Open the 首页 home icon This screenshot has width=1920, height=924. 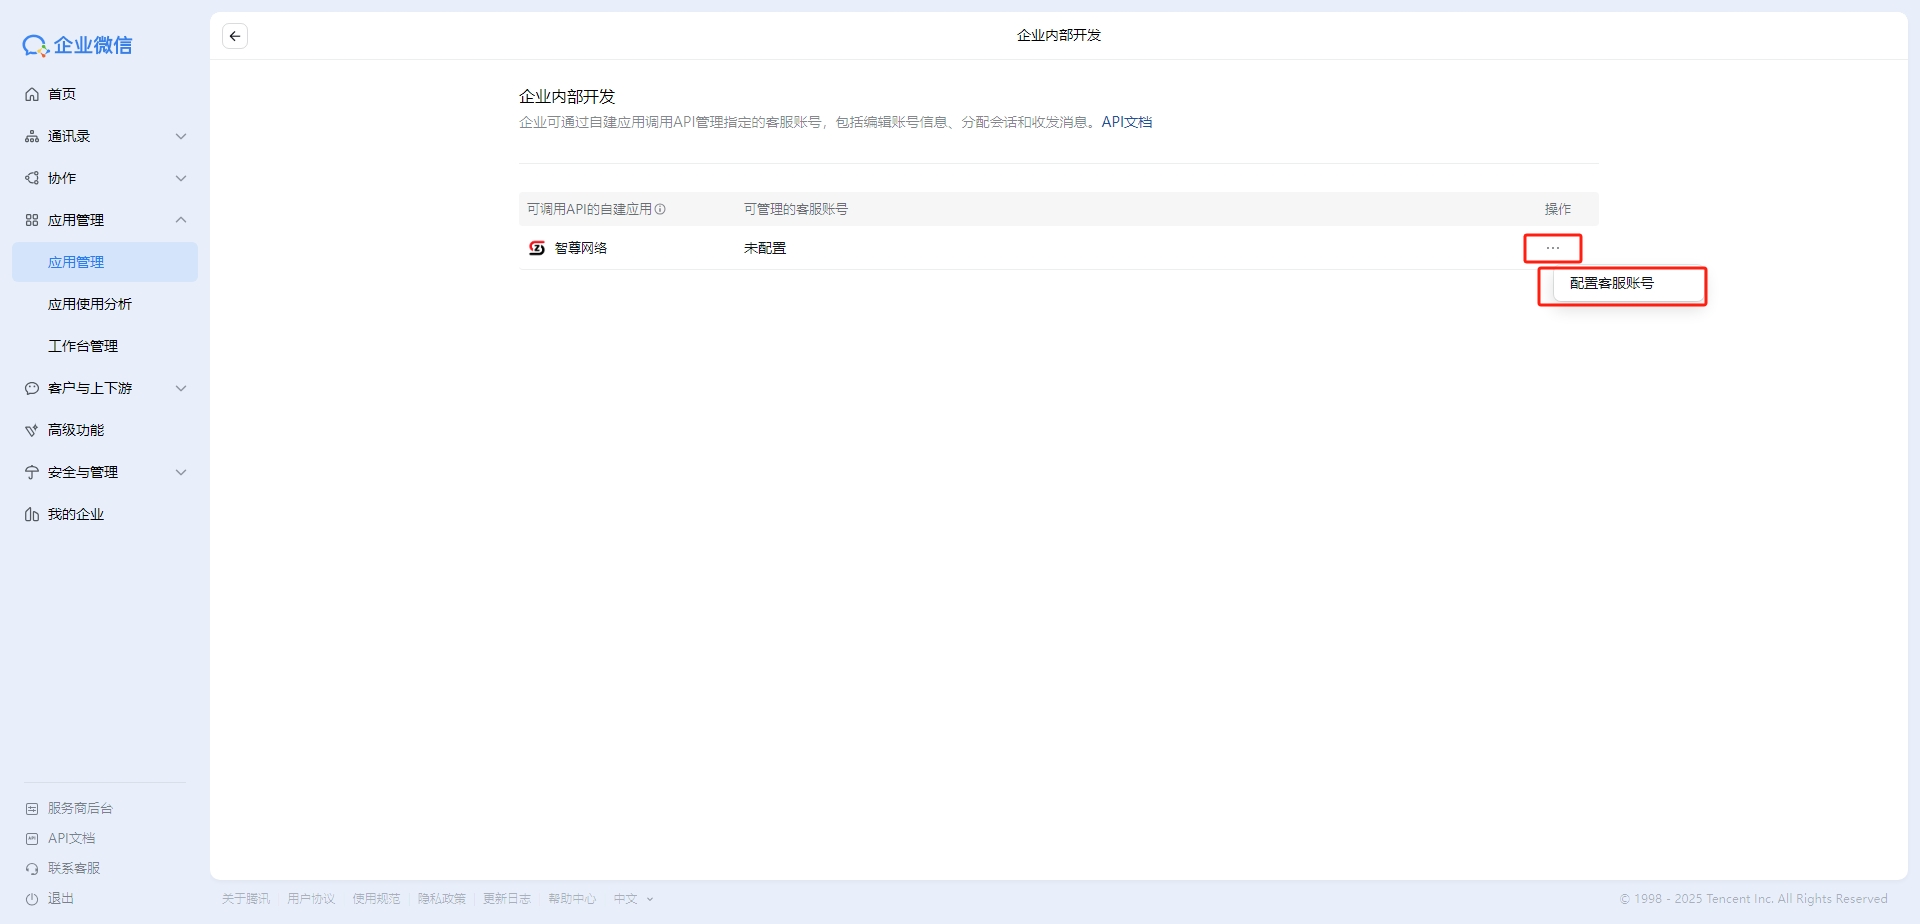[32, 94]
